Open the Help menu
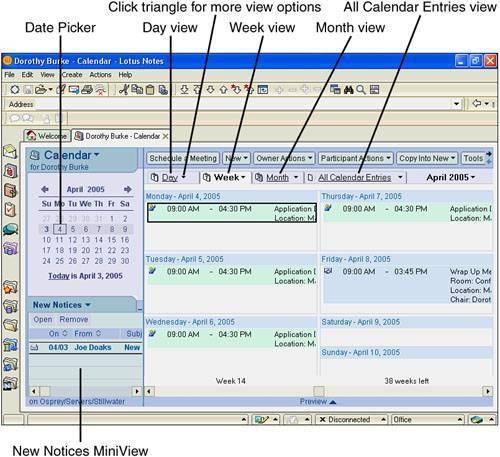Image resolution: width=500 pixels, height=457 pixels. pos(125,75)
